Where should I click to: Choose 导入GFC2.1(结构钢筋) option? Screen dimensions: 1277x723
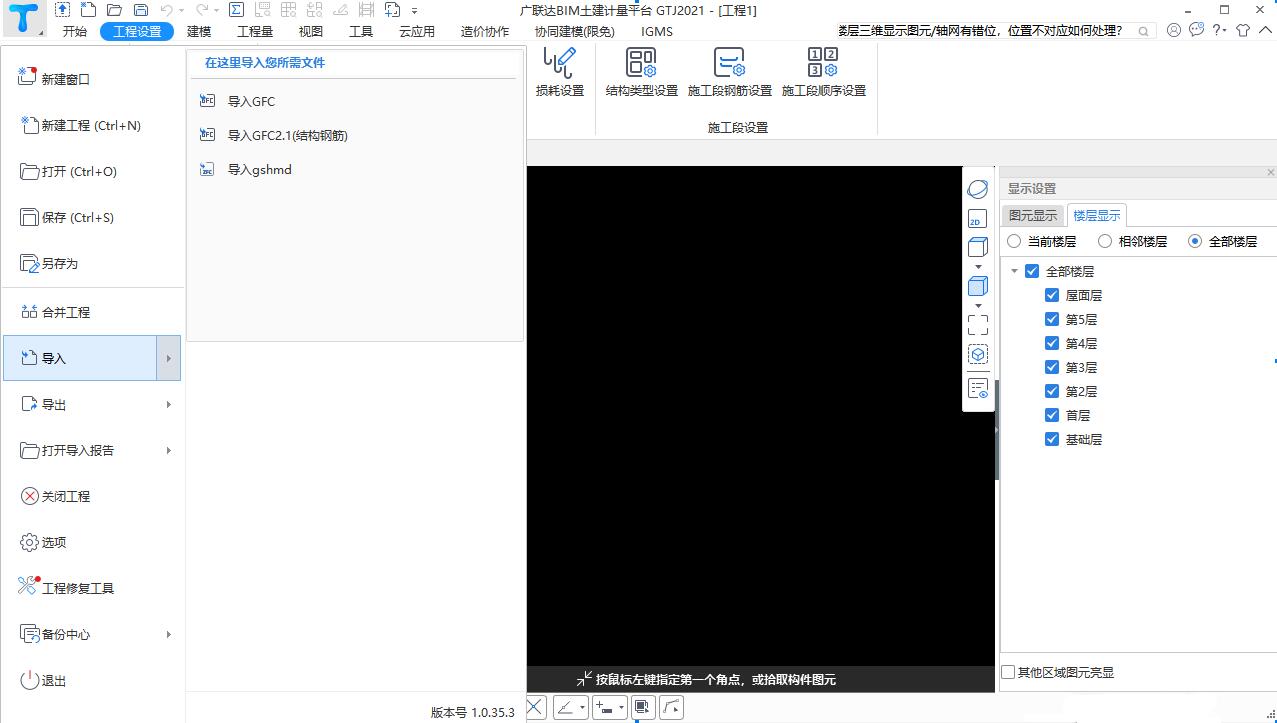(288, 135)
